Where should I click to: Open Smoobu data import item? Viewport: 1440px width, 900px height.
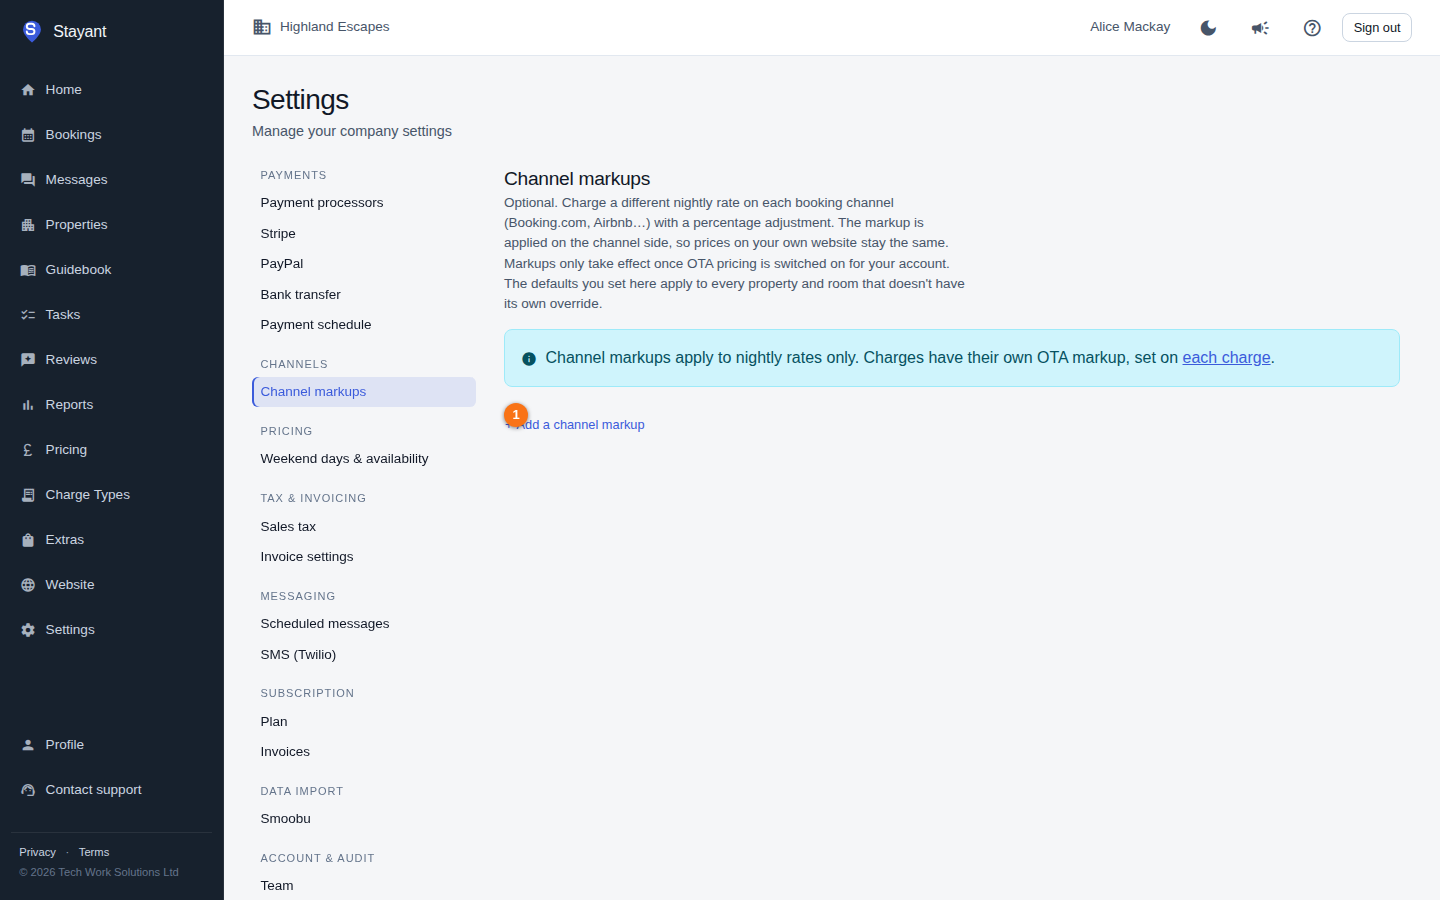tap(364, 819)
